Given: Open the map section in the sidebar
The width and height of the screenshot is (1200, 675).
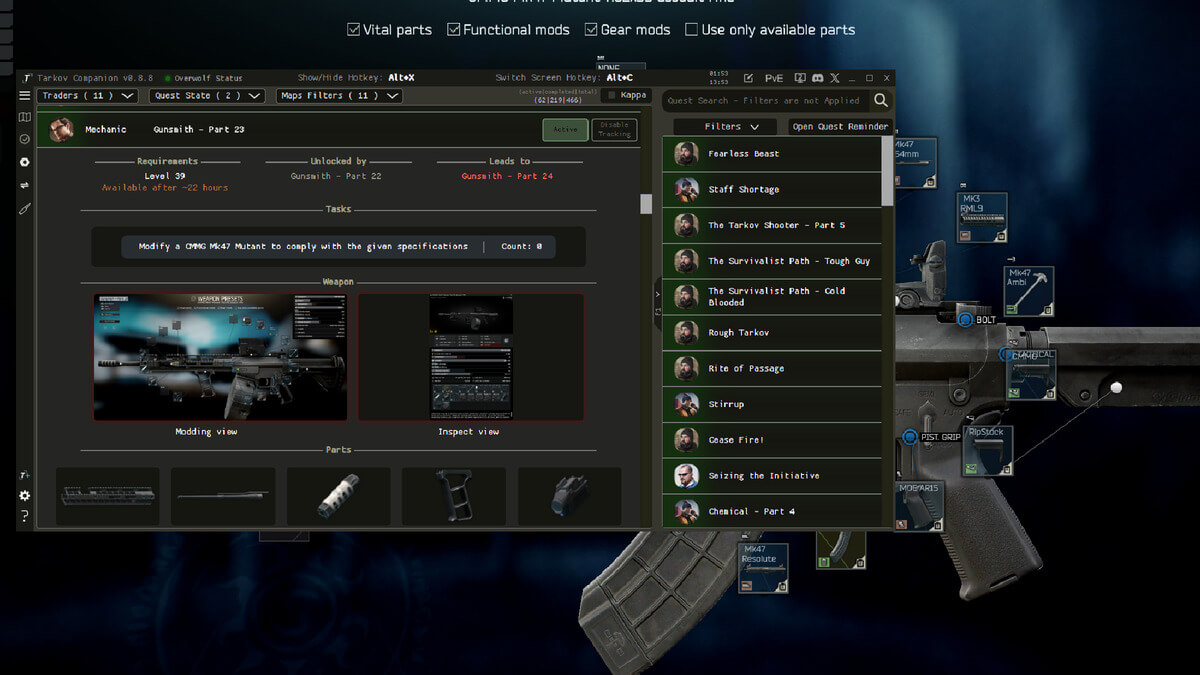Looking at the screenshot, I should [25, 117].
